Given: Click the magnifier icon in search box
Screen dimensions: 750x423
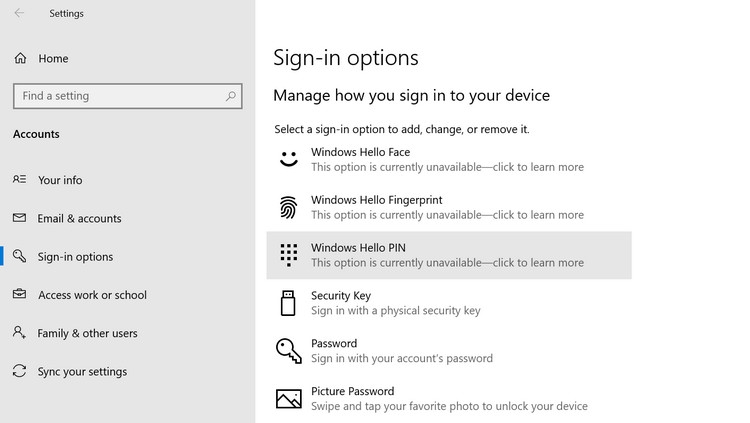Looking at the screenshot, I should coord(231,96).
